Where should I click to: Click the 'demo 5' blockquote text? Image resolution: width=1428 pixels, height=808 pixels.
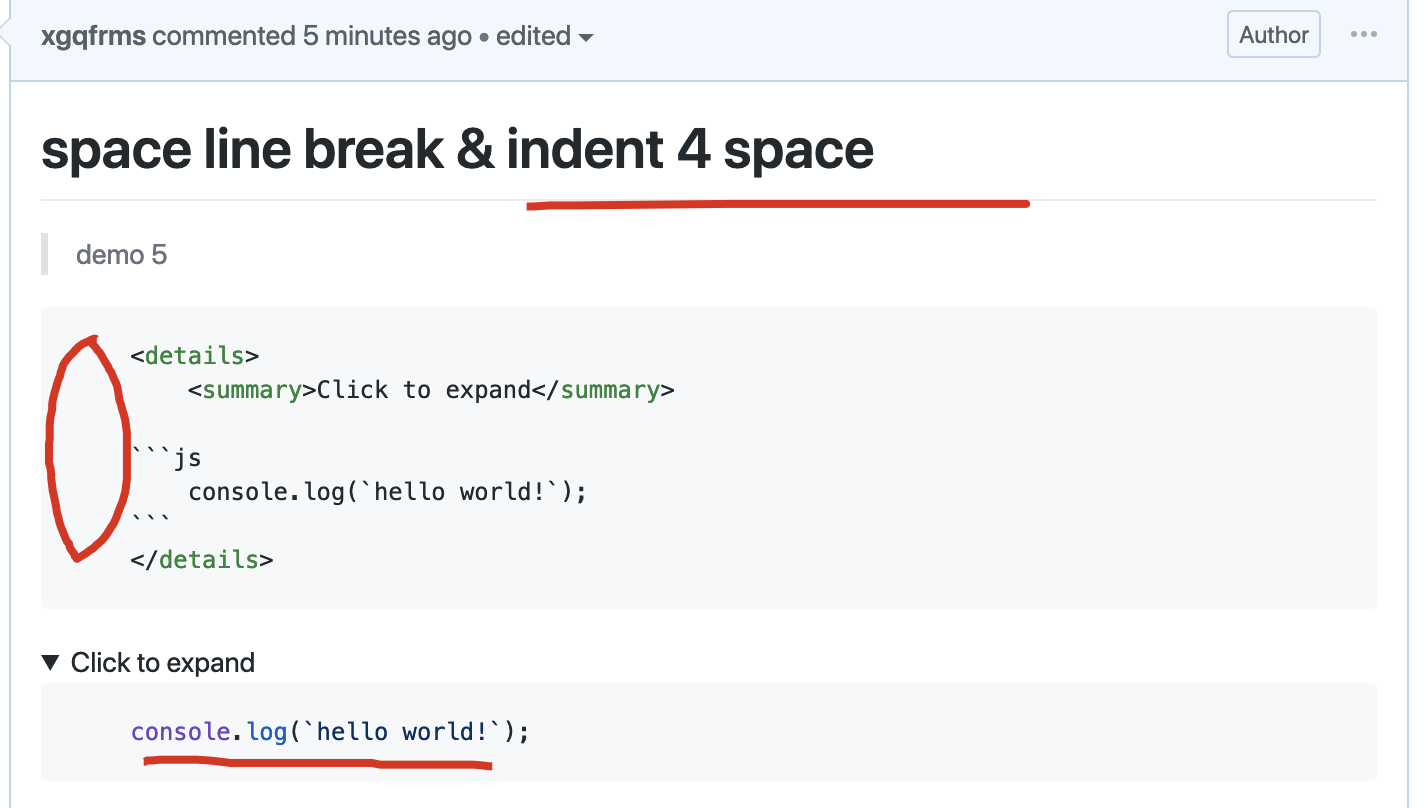tap(121, 255)
